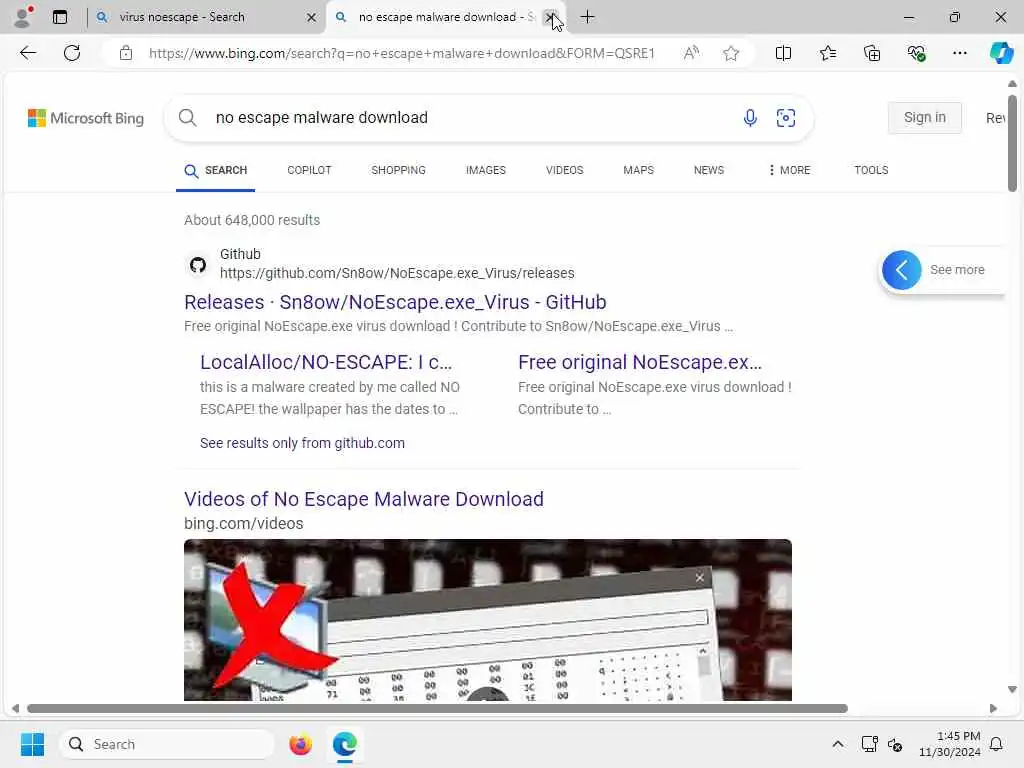Open the Favorites list icon

click(x=827, y=53)
